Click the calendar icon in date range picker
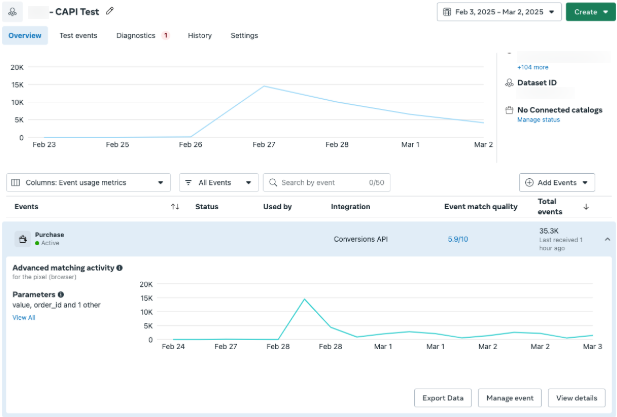Screen dimensions: 617x417 447,12
